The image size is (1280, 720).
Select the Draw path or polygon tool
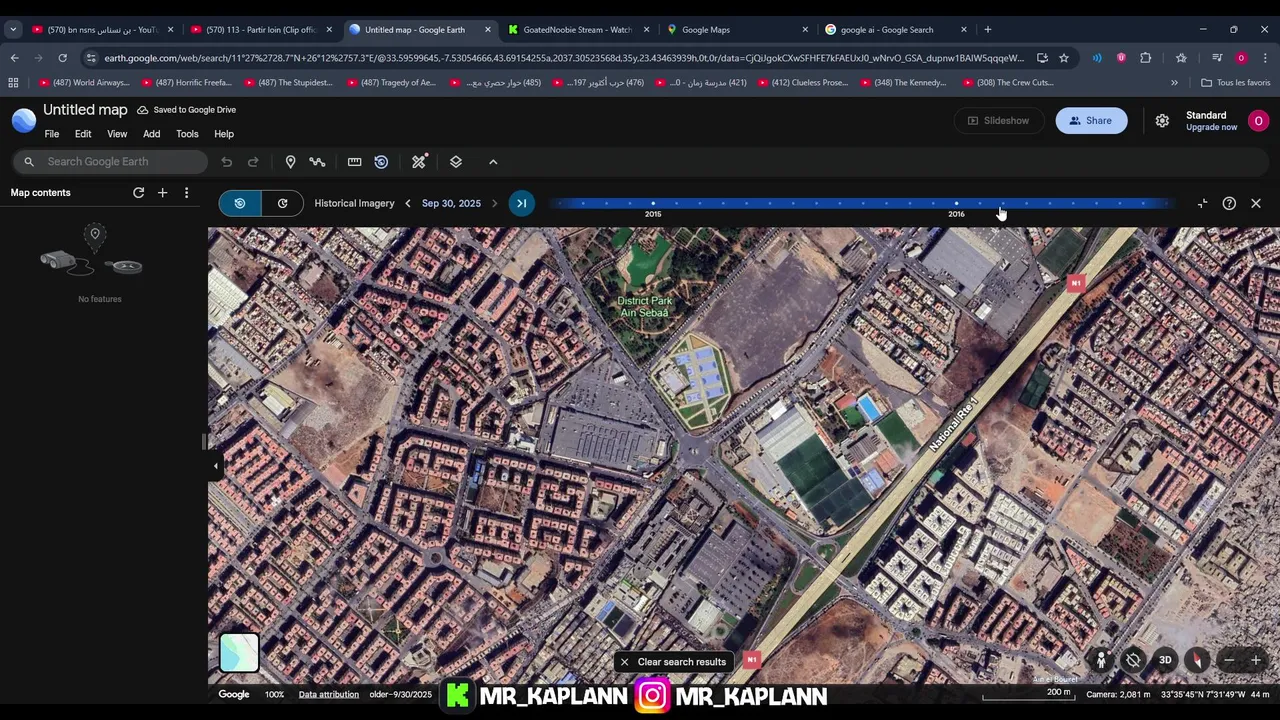point(317,162)
